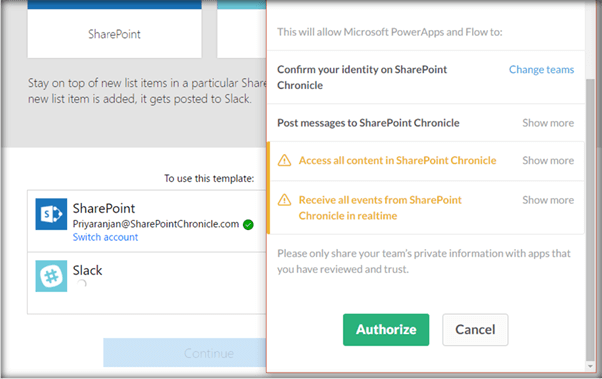Click scrollbar down arrow in dialog
The height and width of the screenshot is (379, 602).
click(590, 366)
